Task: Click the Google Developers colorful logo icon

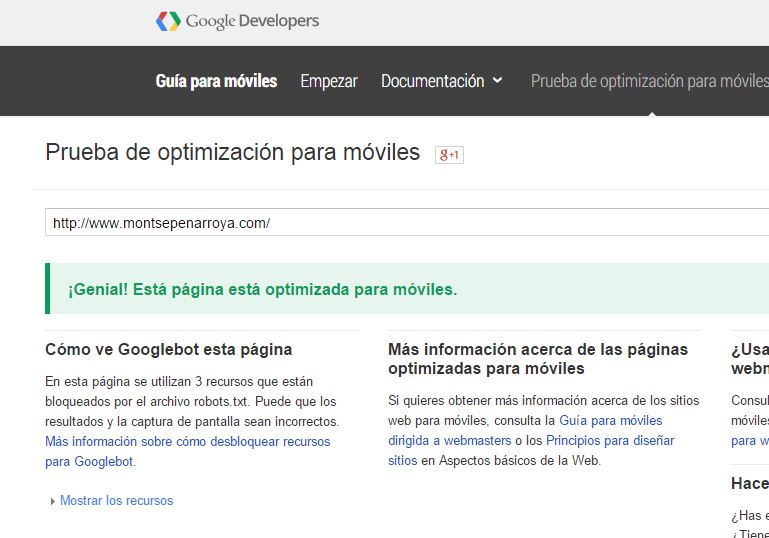Action: pyautogui.click(x=168, y=21)
